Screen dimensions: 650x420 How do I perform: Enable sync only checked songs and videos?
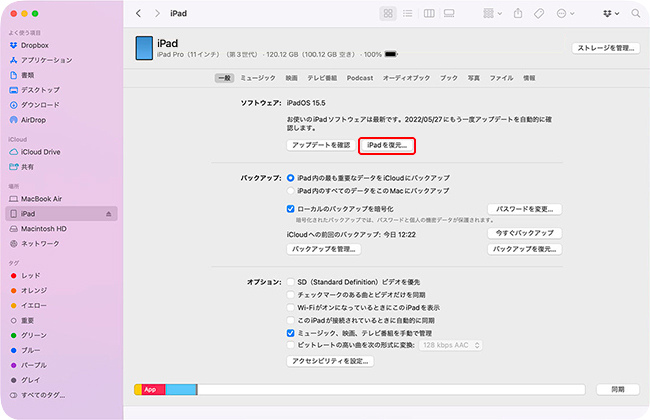(291, 295)
